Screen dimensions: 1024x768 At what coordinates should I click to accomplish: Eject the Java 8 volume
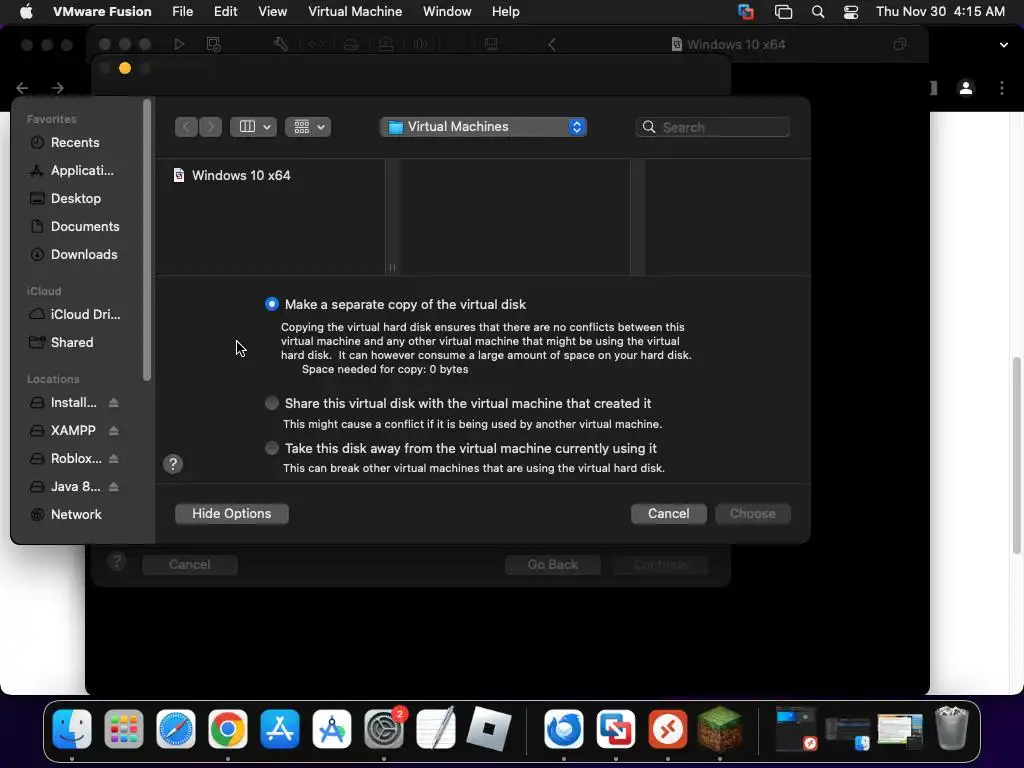click(x=114, y=487)
